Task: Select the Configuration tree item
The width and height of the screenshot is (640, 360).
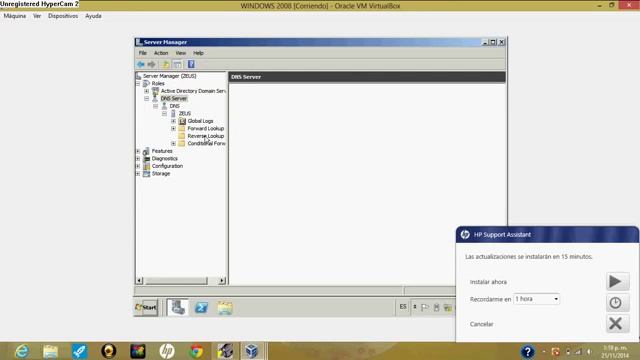Action: [167, 166]
